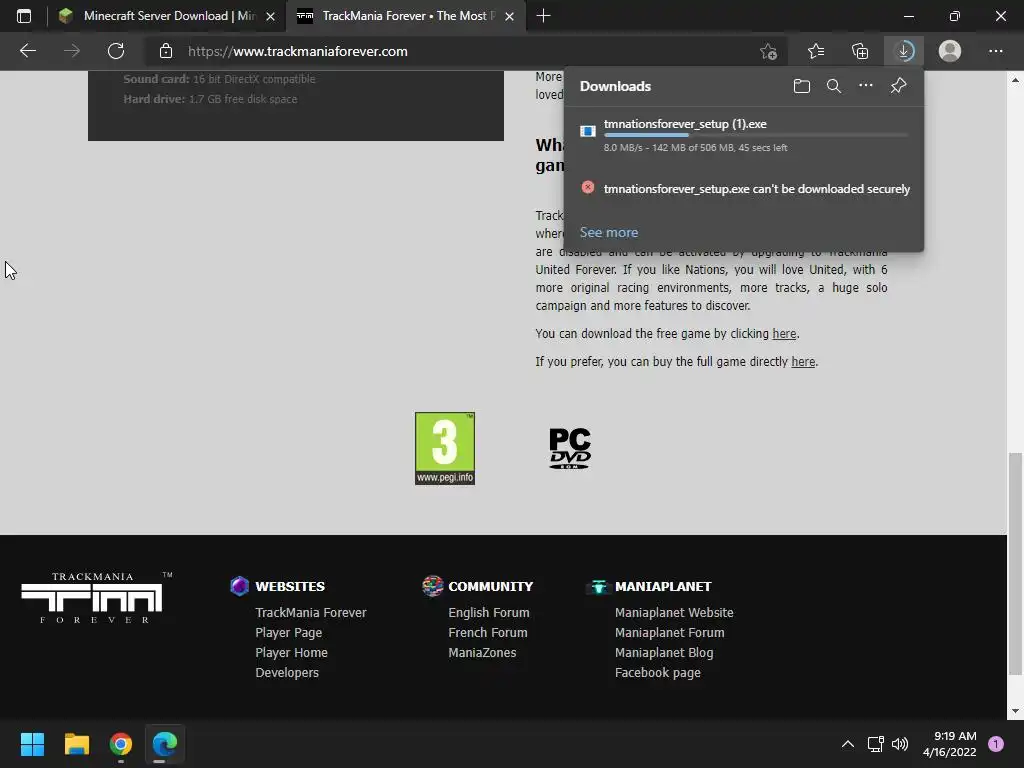The height and width of the screenshot is (768, 1024).
Task: Open the Collections panel
Action: coord(860,51)
